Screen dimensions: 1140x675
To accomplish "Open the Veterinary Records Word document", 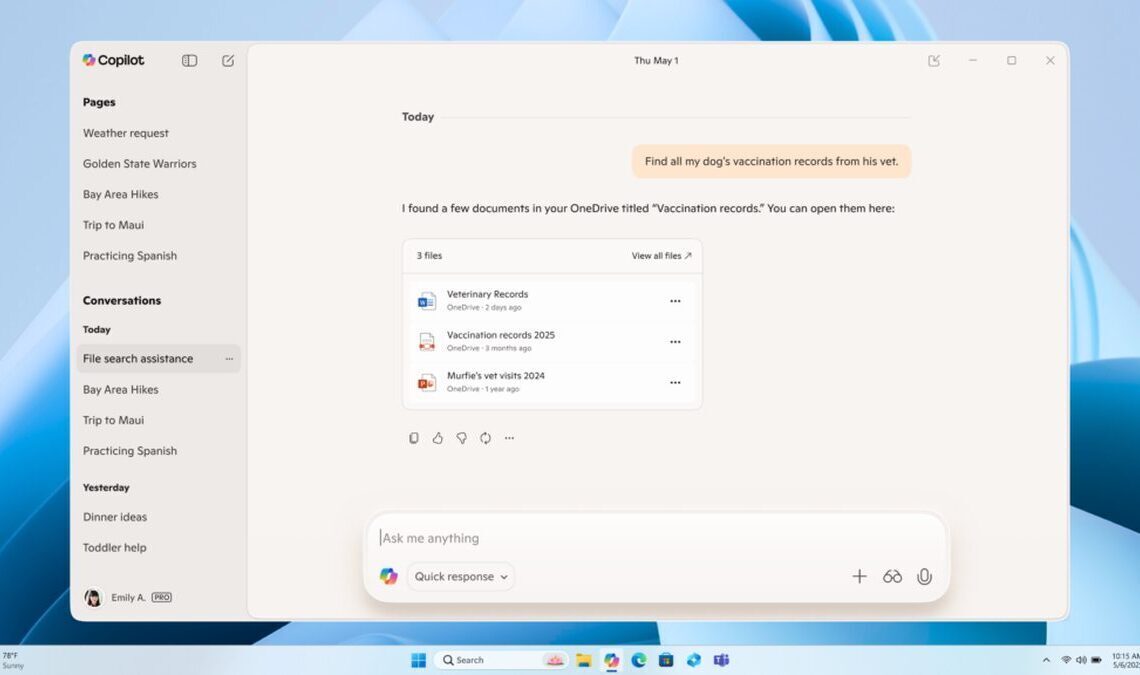I will (x=553, y=300).
